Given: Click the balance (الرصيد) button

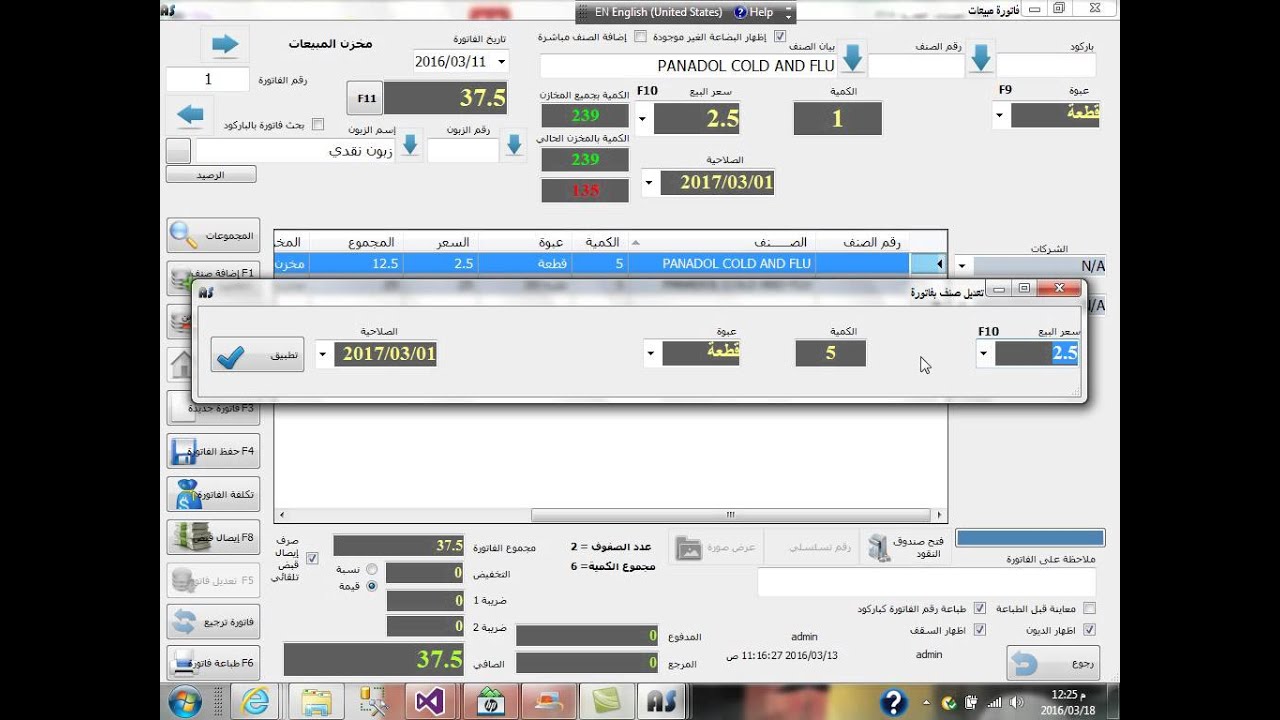Looking at the screenshot, I should click(211, 175).
